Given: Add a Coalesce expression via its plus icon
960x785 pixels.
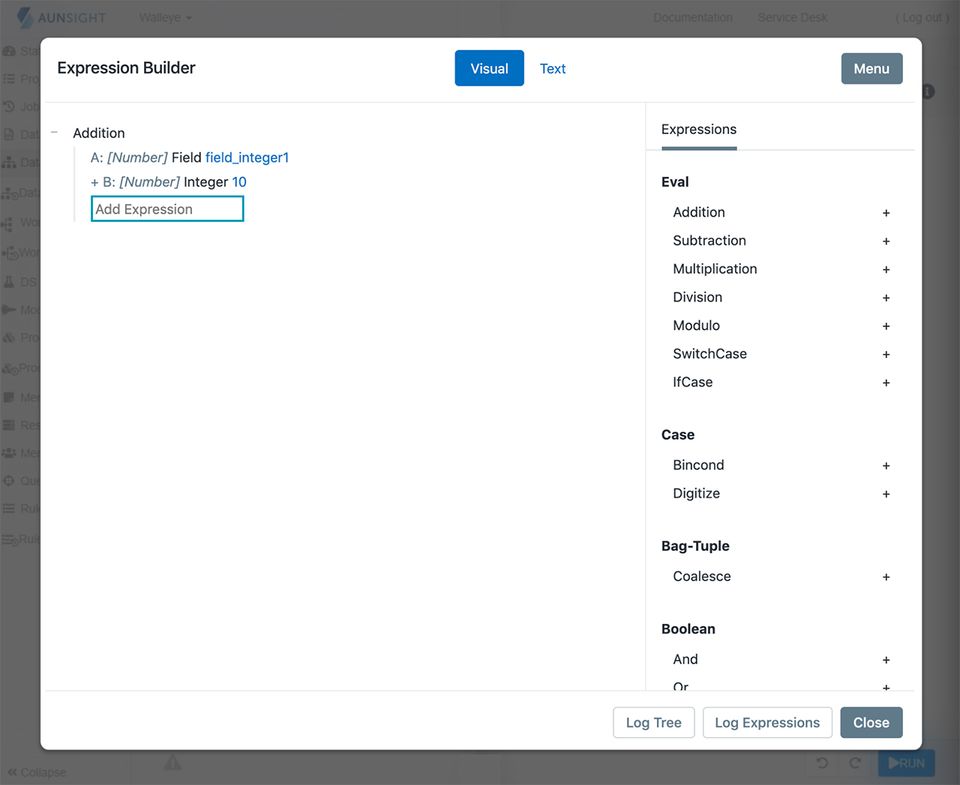Looking at the screenshot, I should [886, 577].
